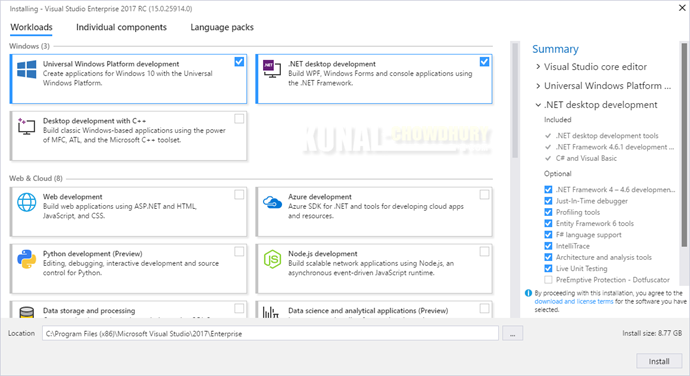Click the Node.js hexagon logo icon

tap(272, 259)
